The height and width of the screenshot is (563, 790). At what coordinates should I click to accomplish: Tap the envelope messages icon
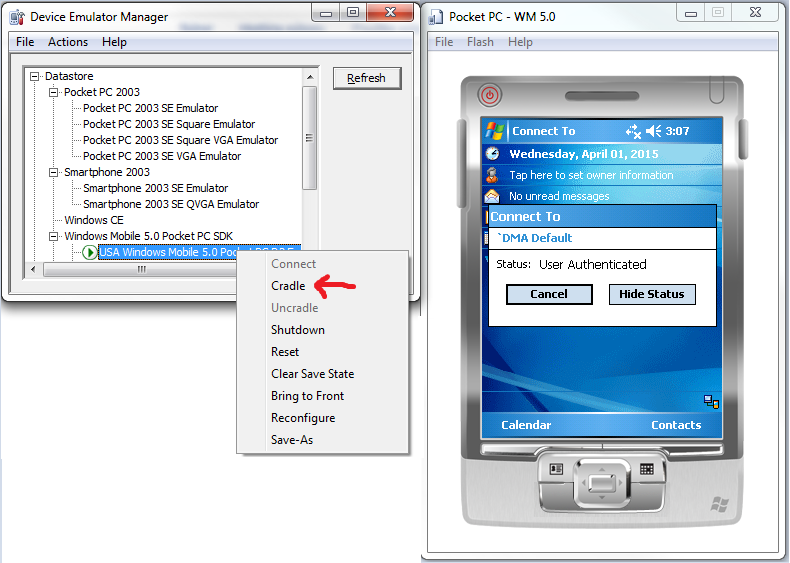tap(491, 196)
